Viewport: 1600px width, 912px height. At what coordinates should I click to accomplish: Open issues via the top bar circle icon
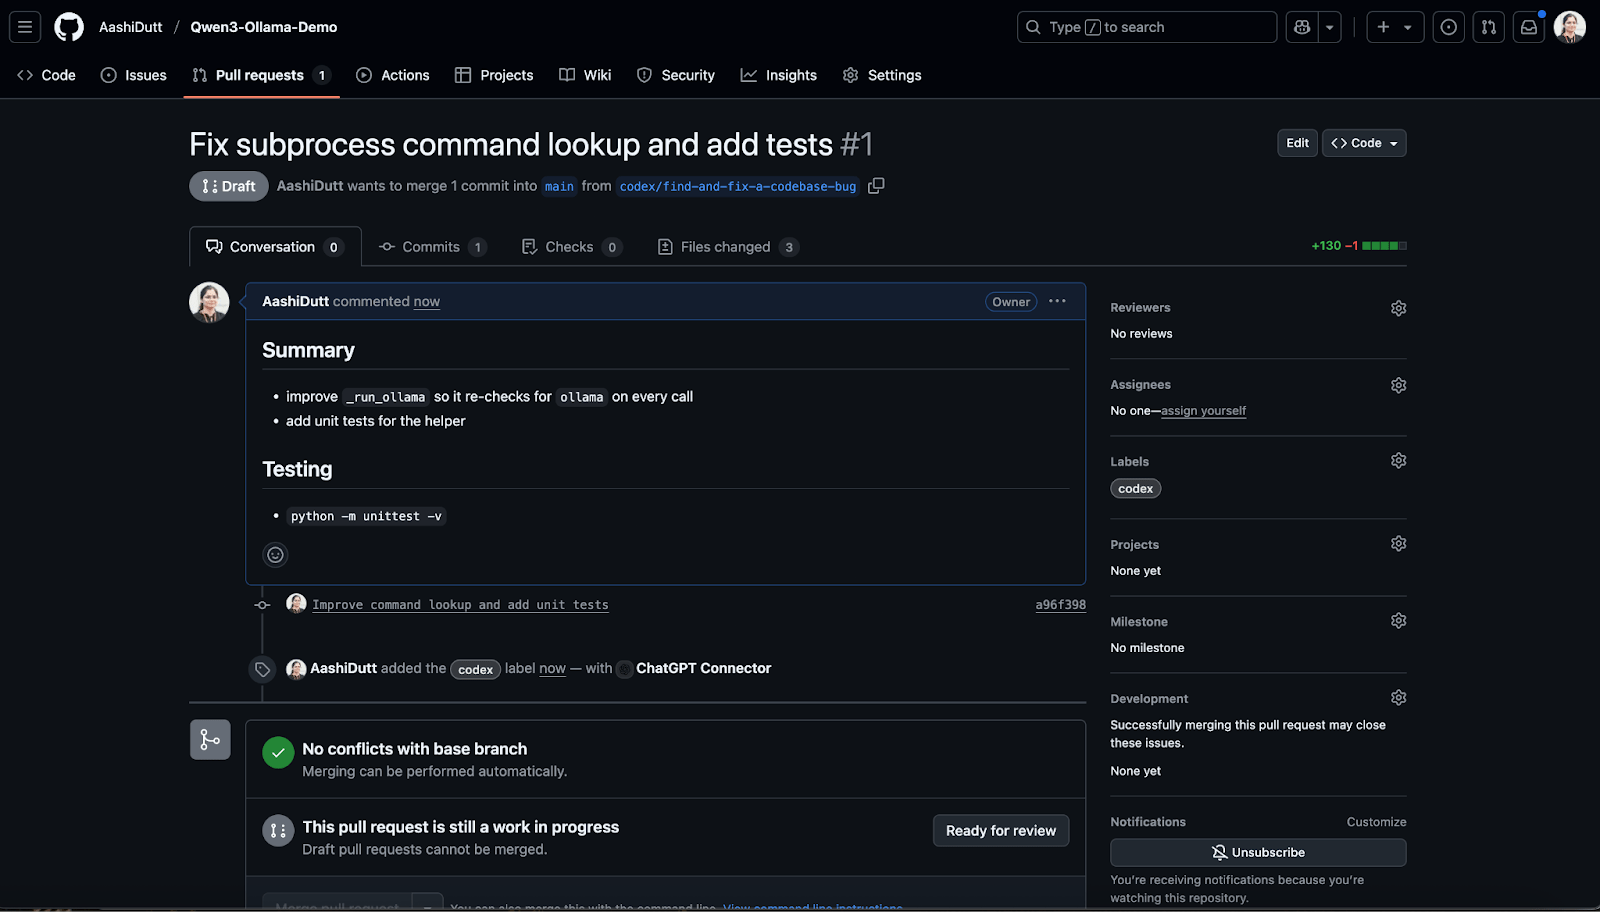tap(1448, 27)
